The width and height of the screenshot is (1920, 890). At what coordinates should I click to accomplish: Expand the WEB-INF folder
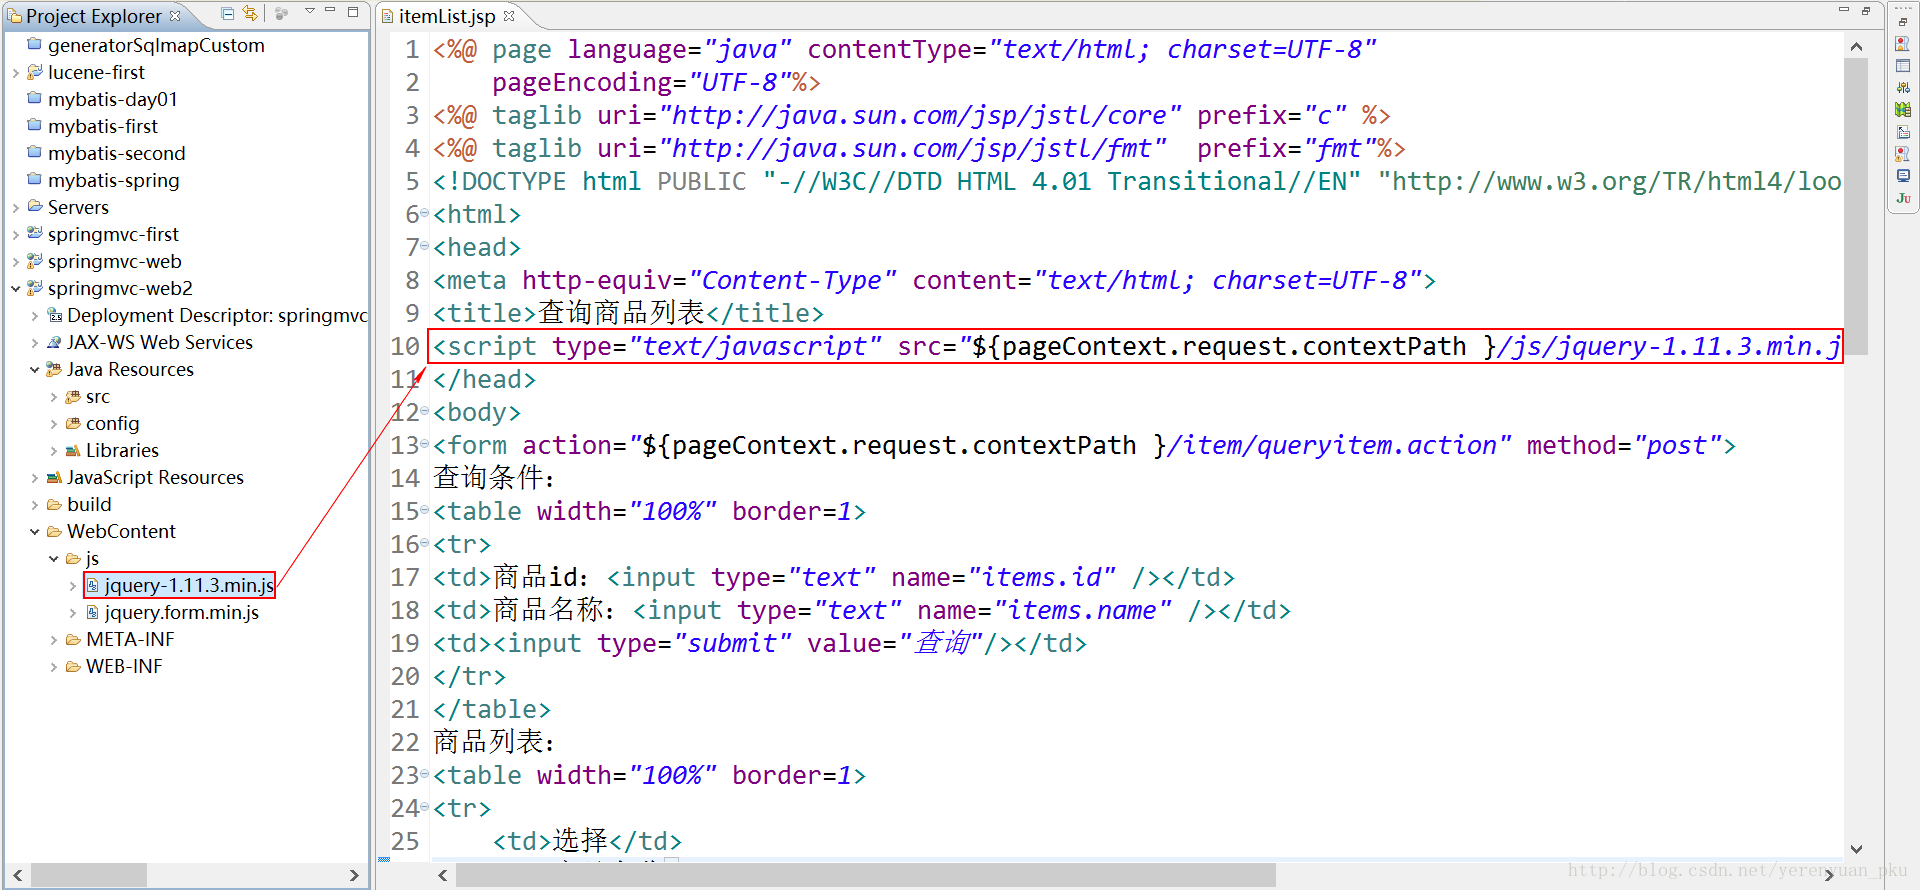tap(53, 666)
